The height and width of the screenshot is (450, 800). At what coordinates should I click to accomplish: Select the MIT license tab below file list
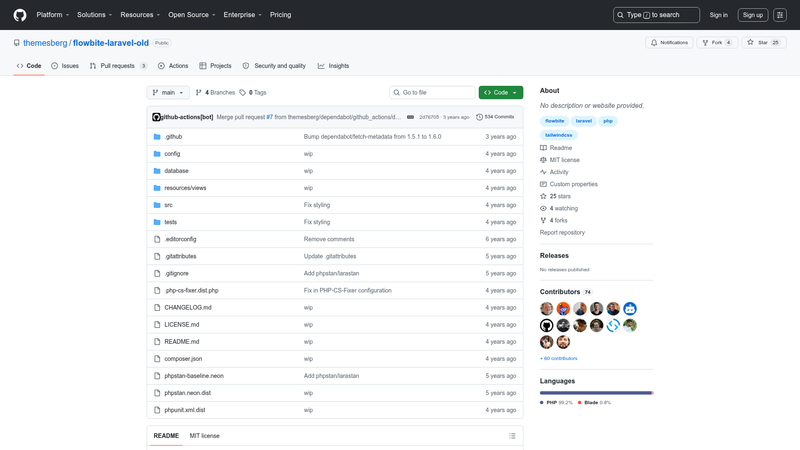tap(205, 436)
